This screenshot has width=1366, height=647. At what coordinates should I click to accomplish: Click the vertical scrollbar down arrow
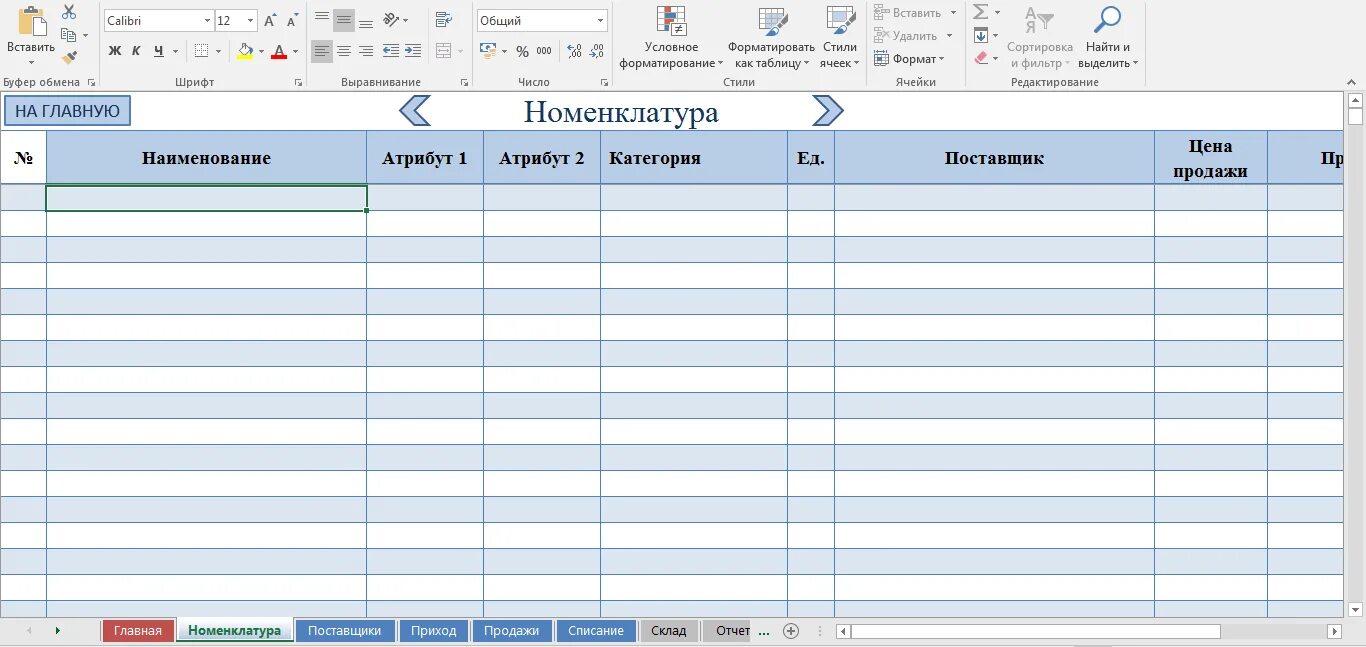[x=1355, y=610]
